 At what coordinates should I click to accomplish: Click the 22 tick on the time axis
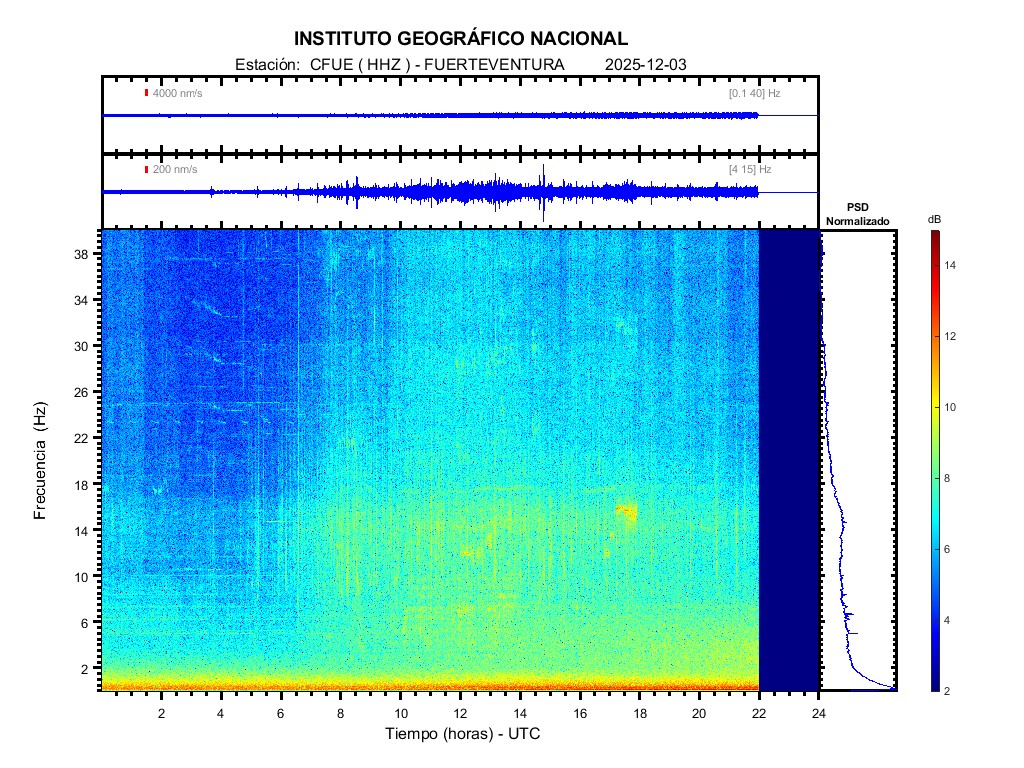coord(759,712)
